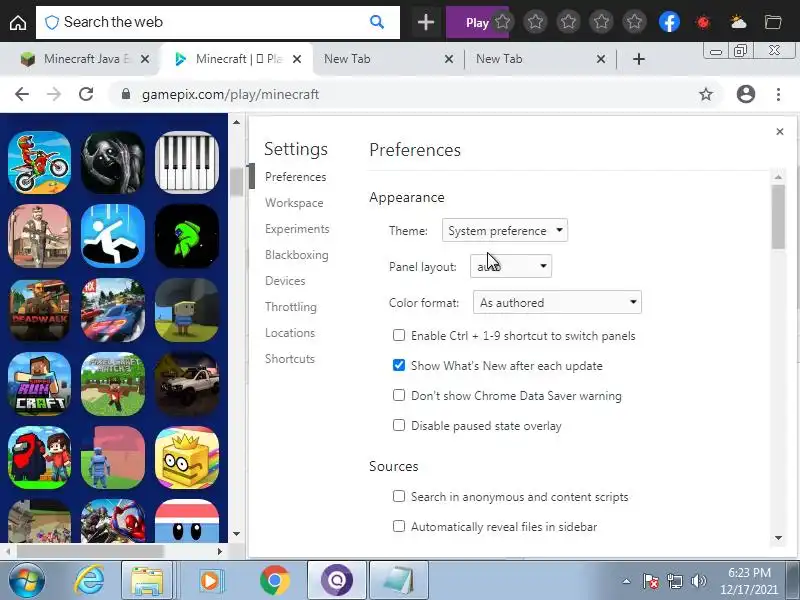
Task: Click the game list scroll-down arrow
Action: coord(236,534)
